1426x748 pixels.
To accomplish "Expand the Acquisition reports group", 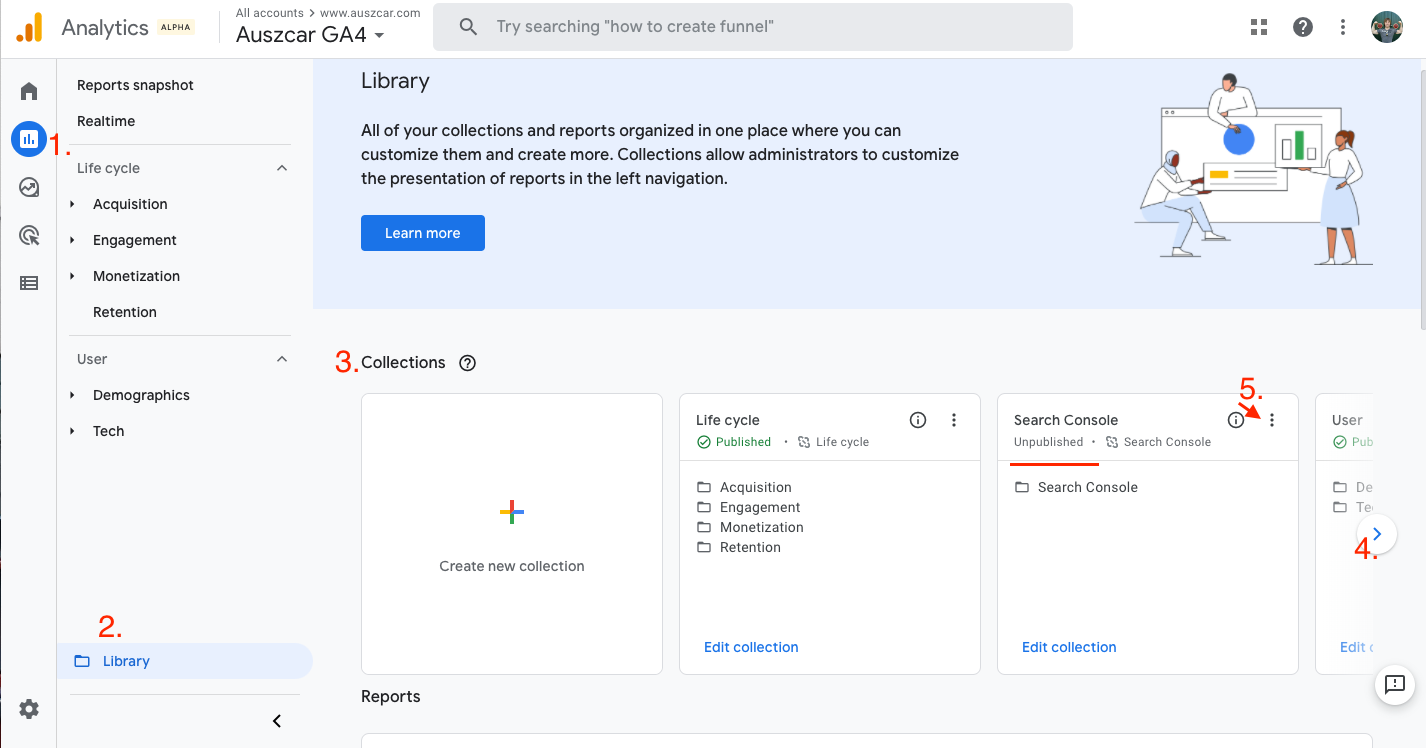I will point(72,204).
